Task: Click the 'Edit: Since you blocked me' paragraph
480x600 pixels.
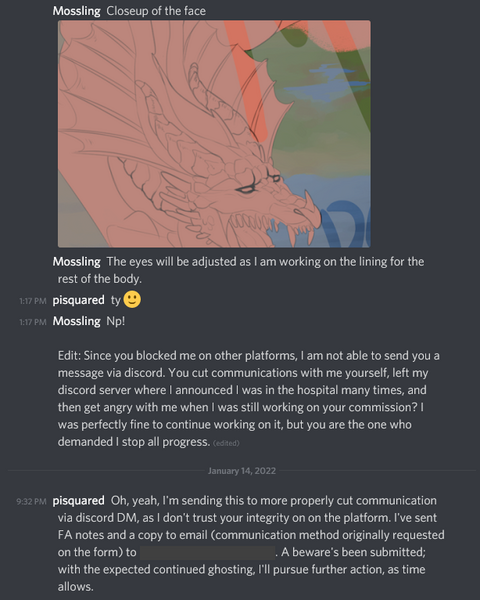Action: coord(248,399)
